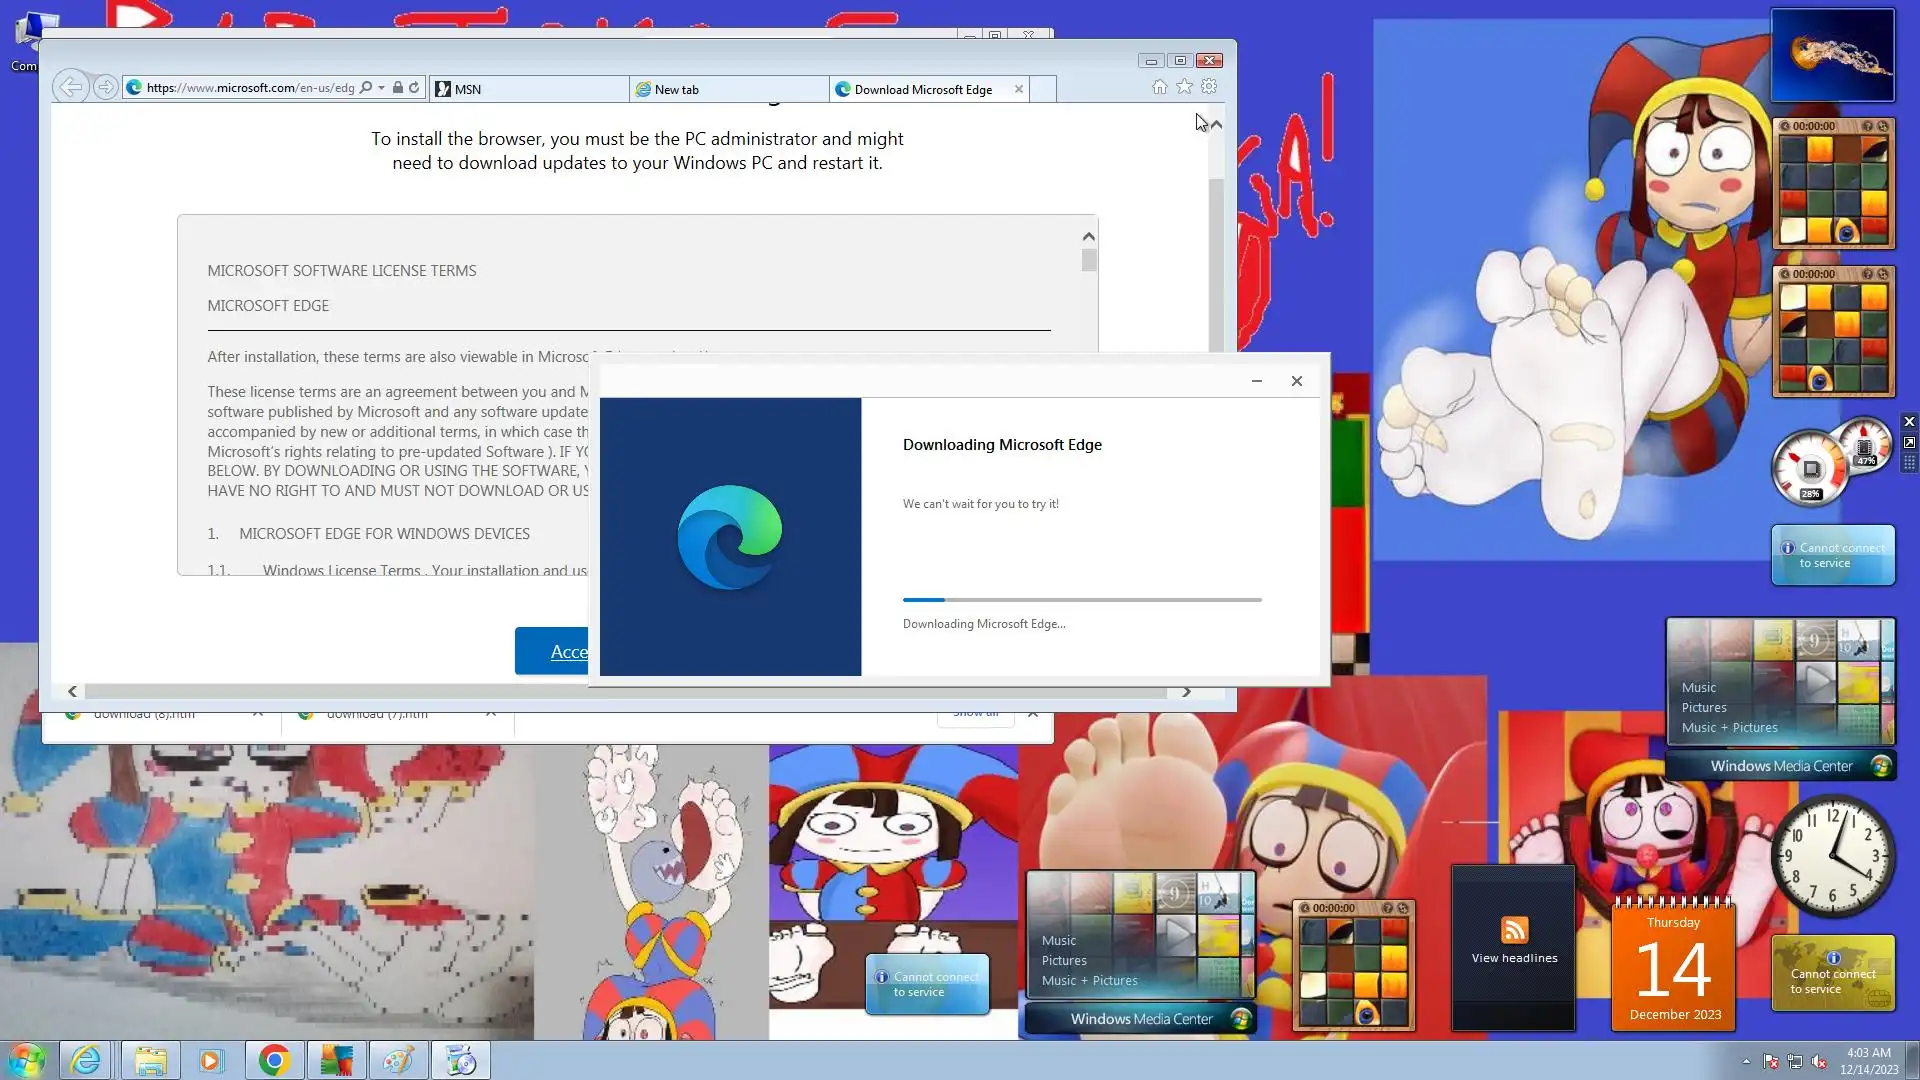1920x1080 pixels.
Task: Click the calendar gadget showing Thursday 14
Action: pos(1674,968)
